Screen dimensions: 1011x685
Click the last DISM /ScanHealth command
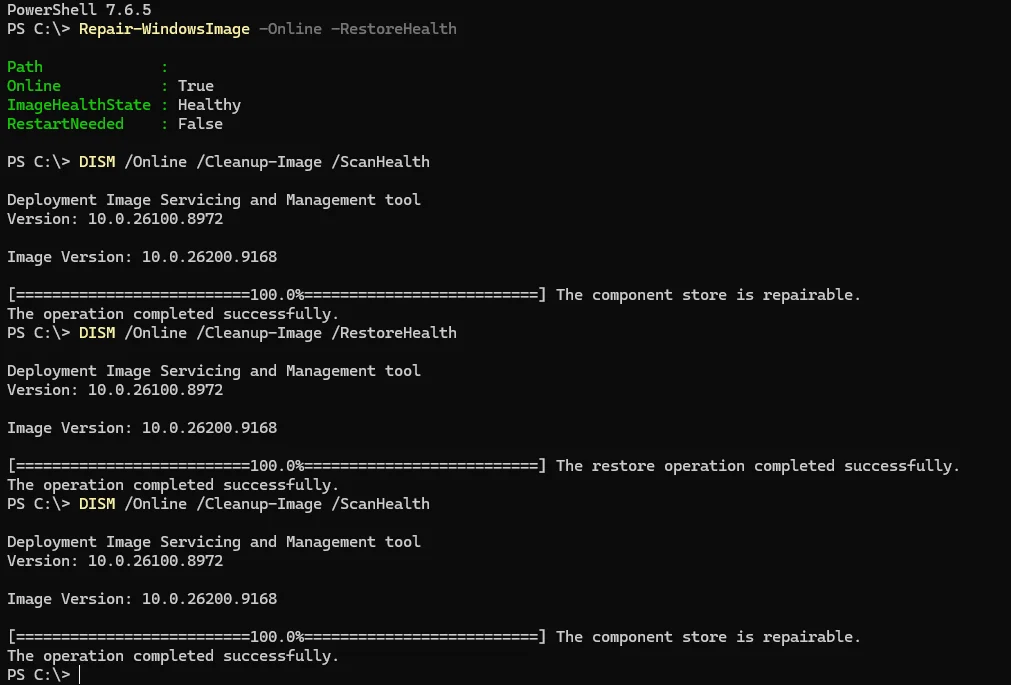254,504
